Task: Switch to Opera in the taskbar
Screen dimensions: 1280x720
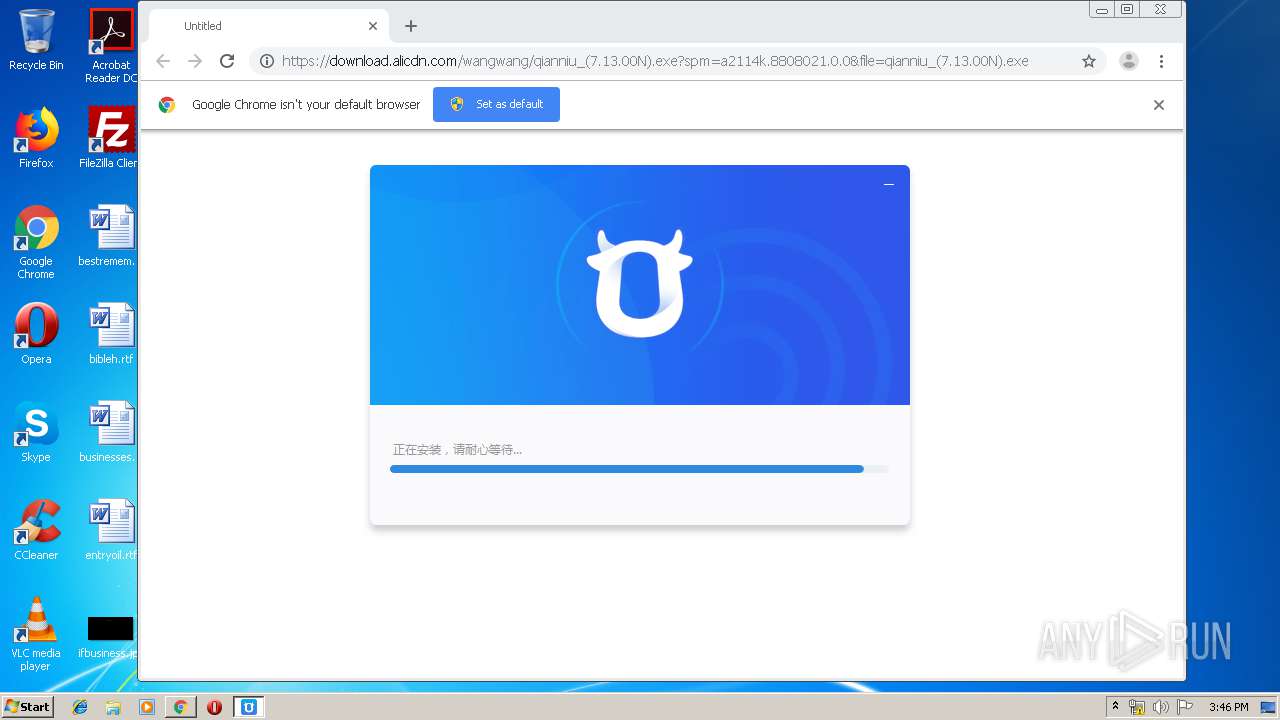Action: pyautogui.click(x=214, y=707)
